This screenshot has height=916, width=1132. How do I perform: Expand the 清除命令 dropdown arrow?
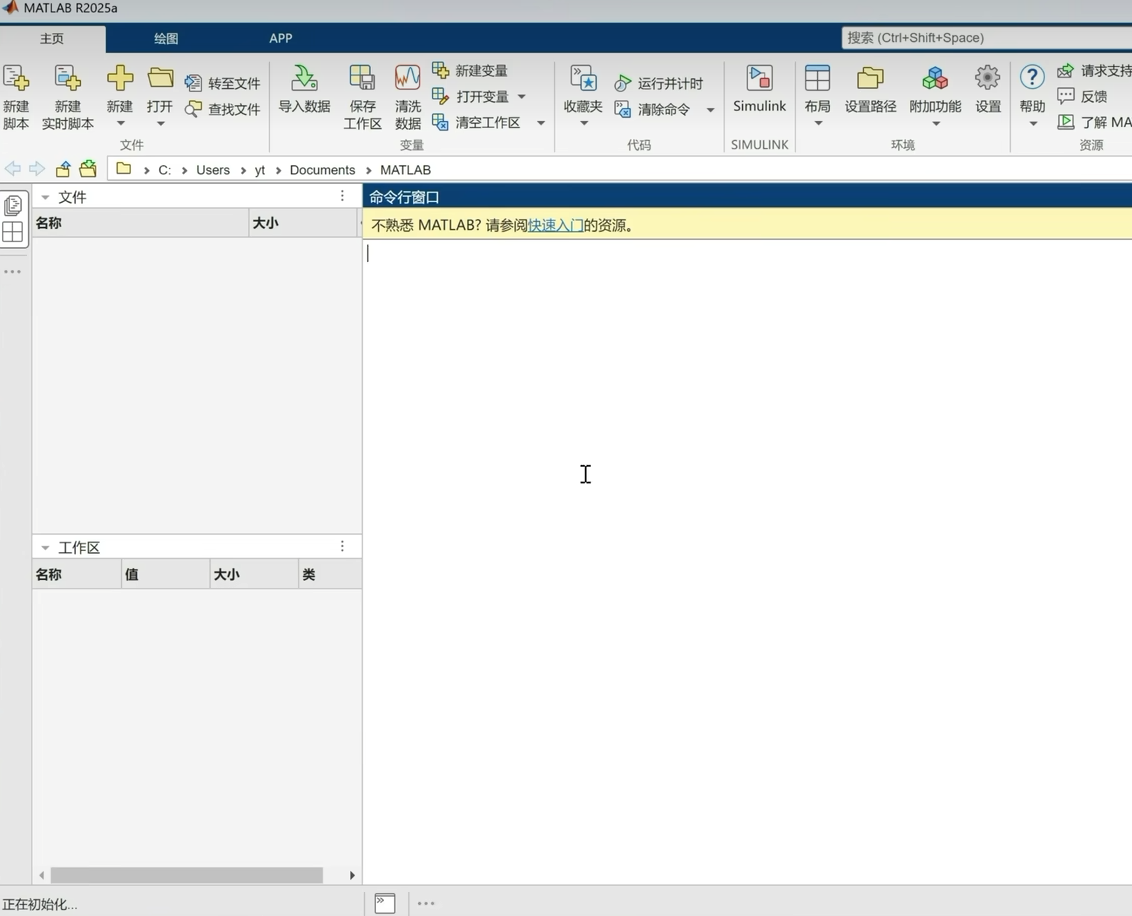(710, 110)
